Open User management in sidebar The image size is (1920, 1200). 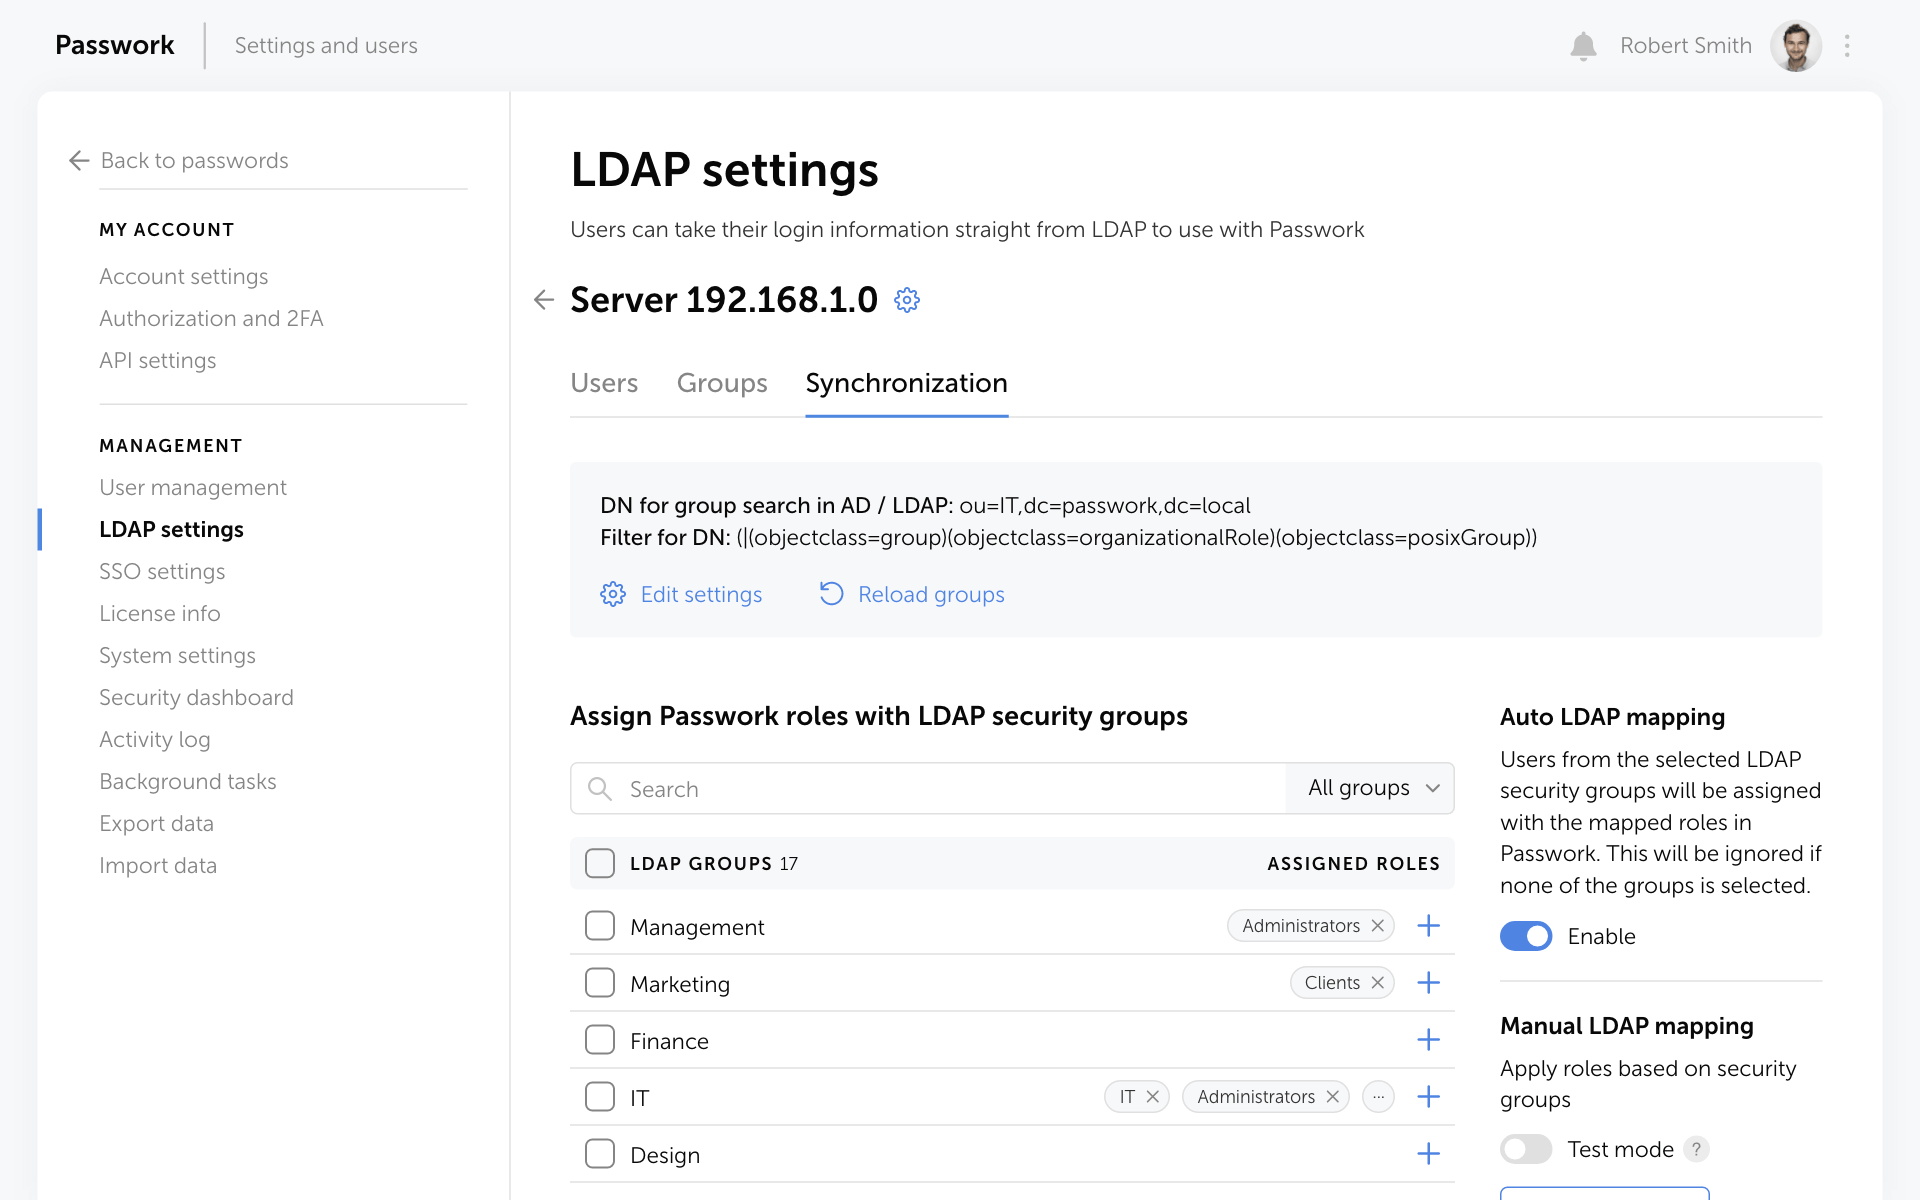[x=193, y=487]
